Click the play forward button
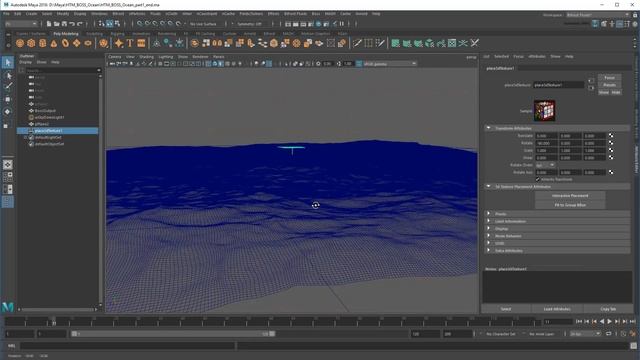 pyautogui.click(x=609, y=322)
